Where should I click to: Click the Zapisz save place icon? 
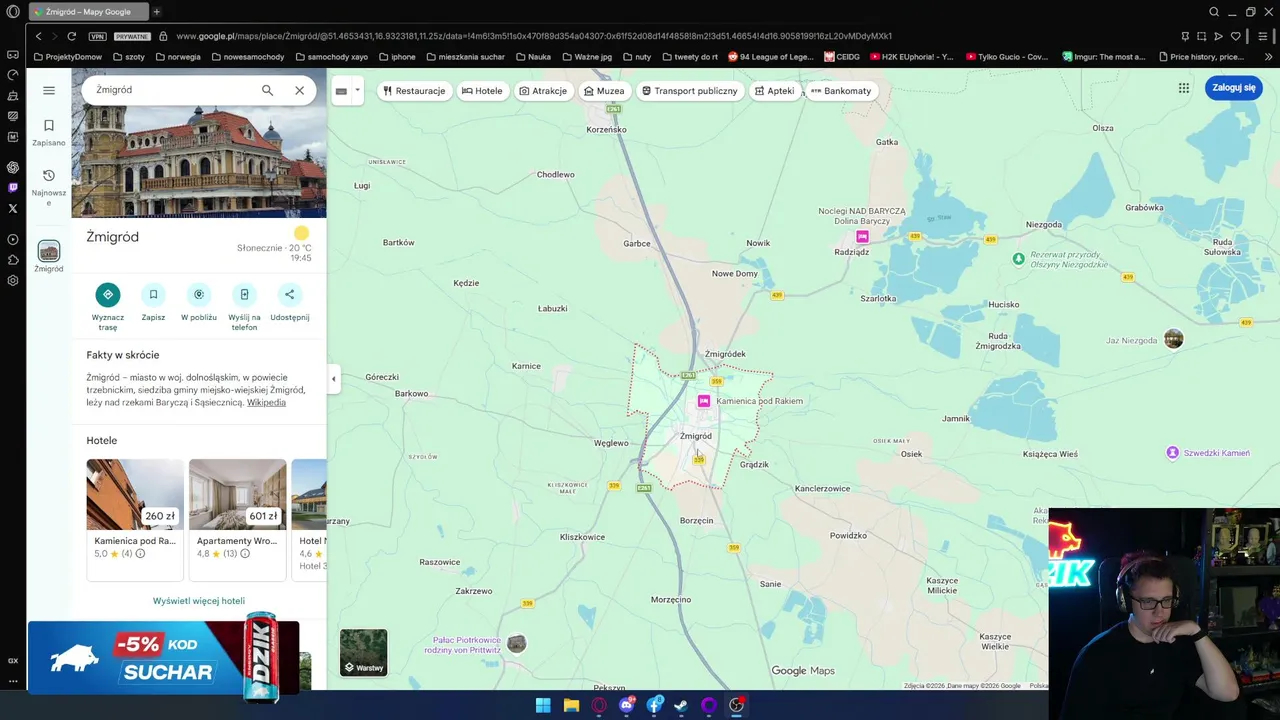click(153, 294)
